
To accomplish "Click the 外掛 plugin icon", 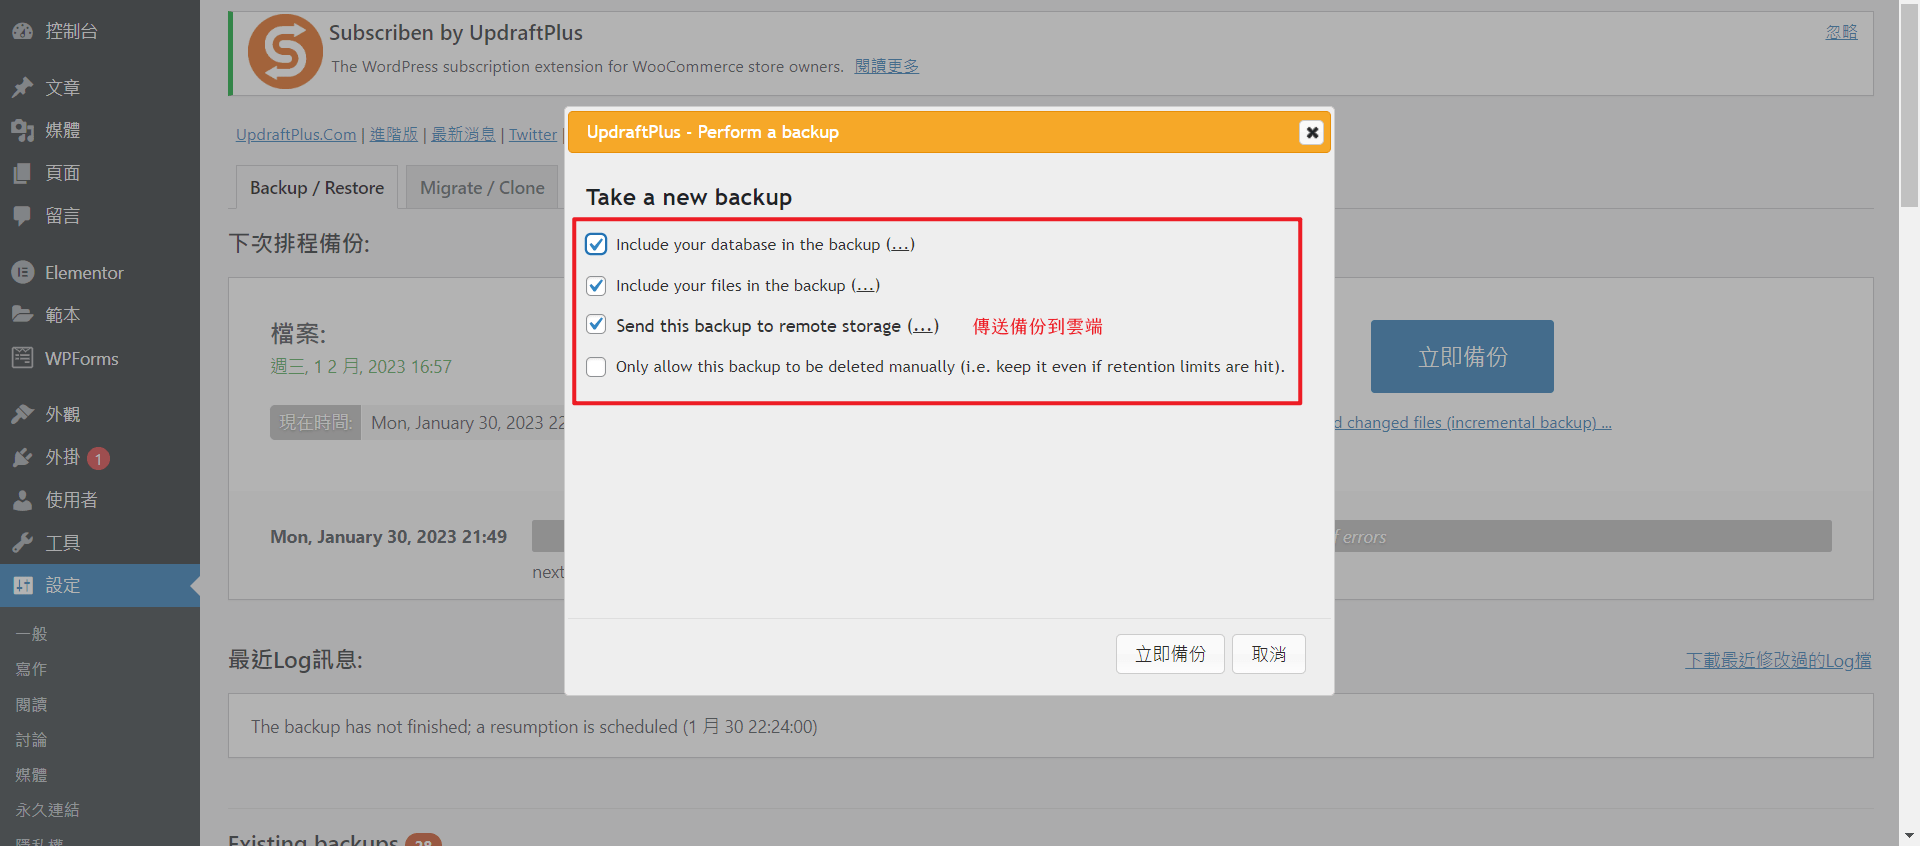I will [23, 457].
